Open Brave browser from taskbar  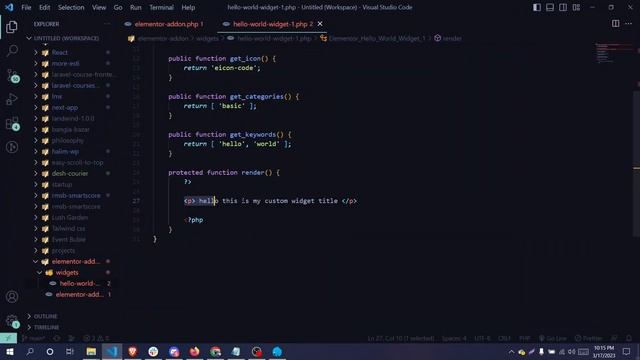[133, 351]
